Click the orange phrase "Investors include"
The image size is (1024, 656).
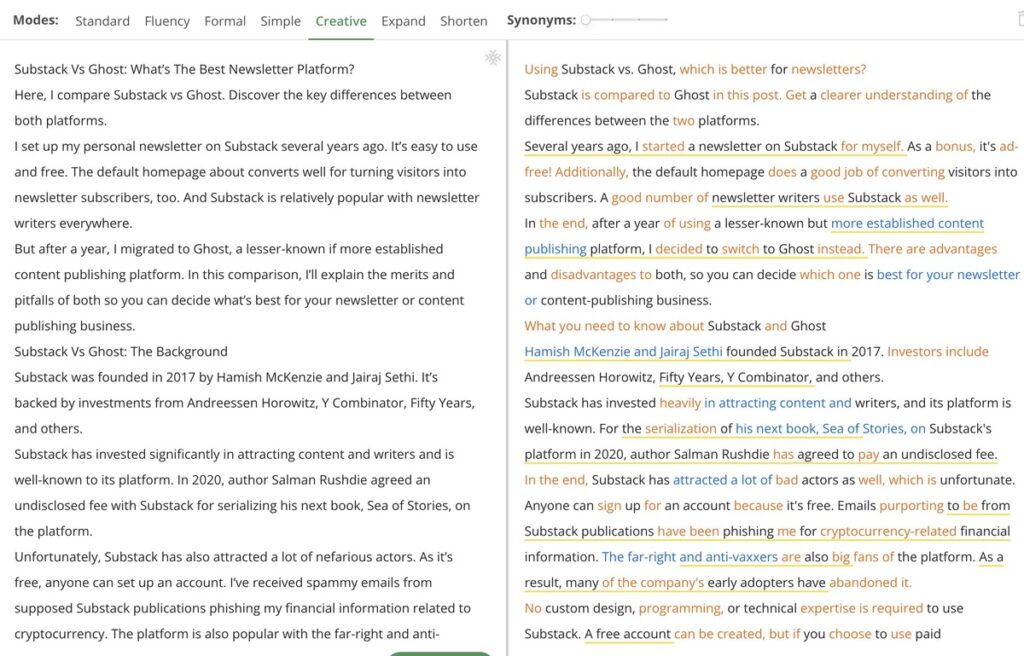coord(937,351)
